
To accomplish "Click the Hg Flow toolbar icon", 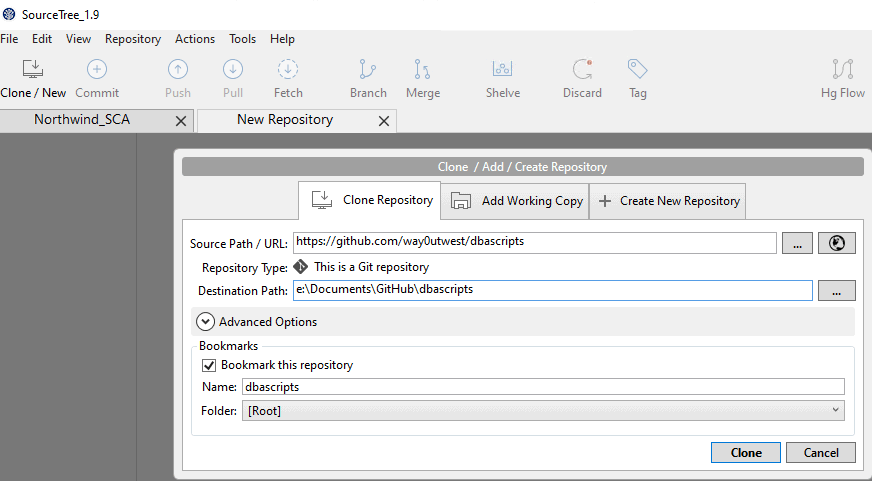I will point(843,70).
